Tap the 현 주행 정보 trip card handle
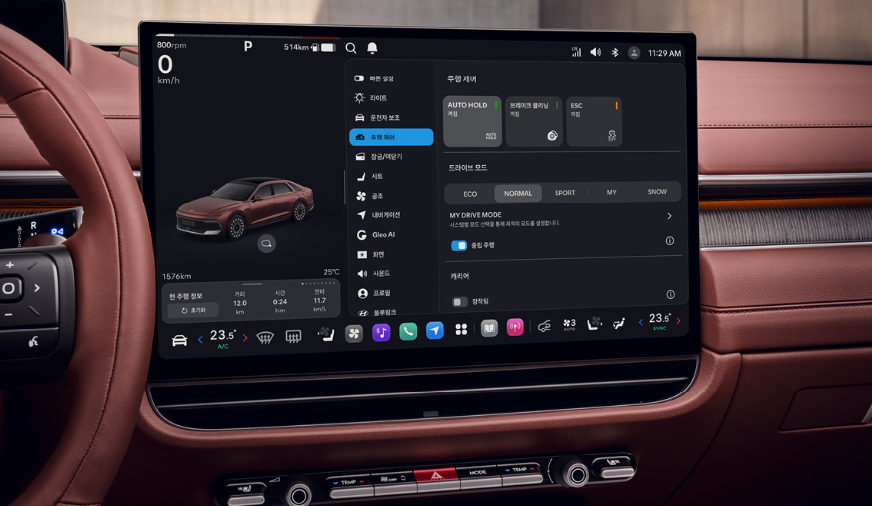The image size is (872, 506). pos(252,284)
